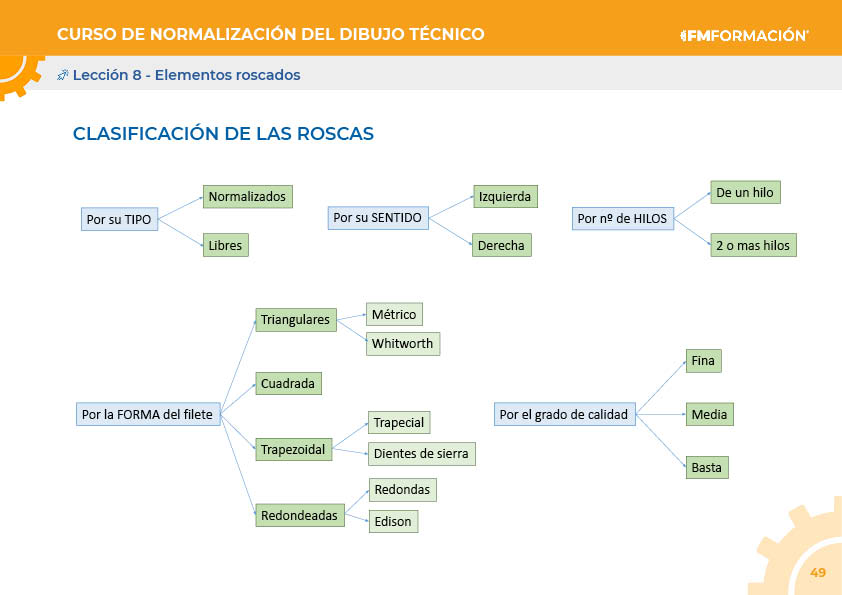This screenshot has width=842, height=595.
Task: Click the 'Media' box
Action: coord(709,414)
